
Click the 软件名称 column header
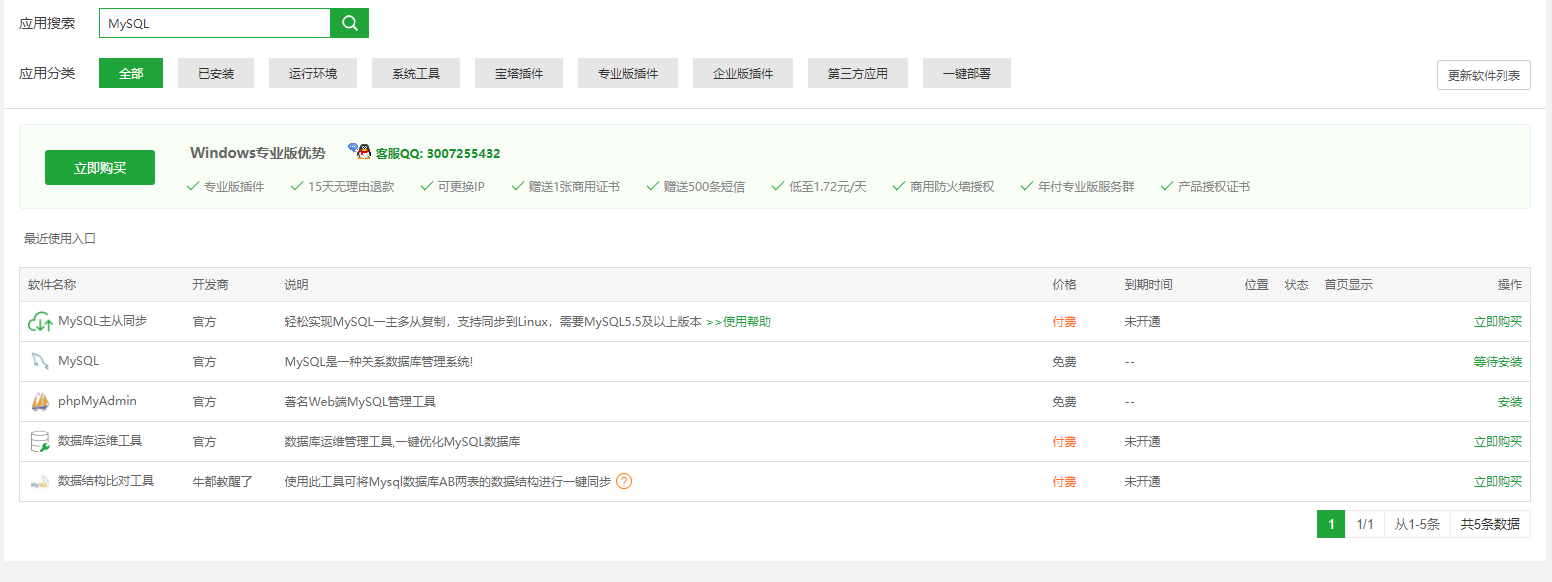tap(52, 285)
